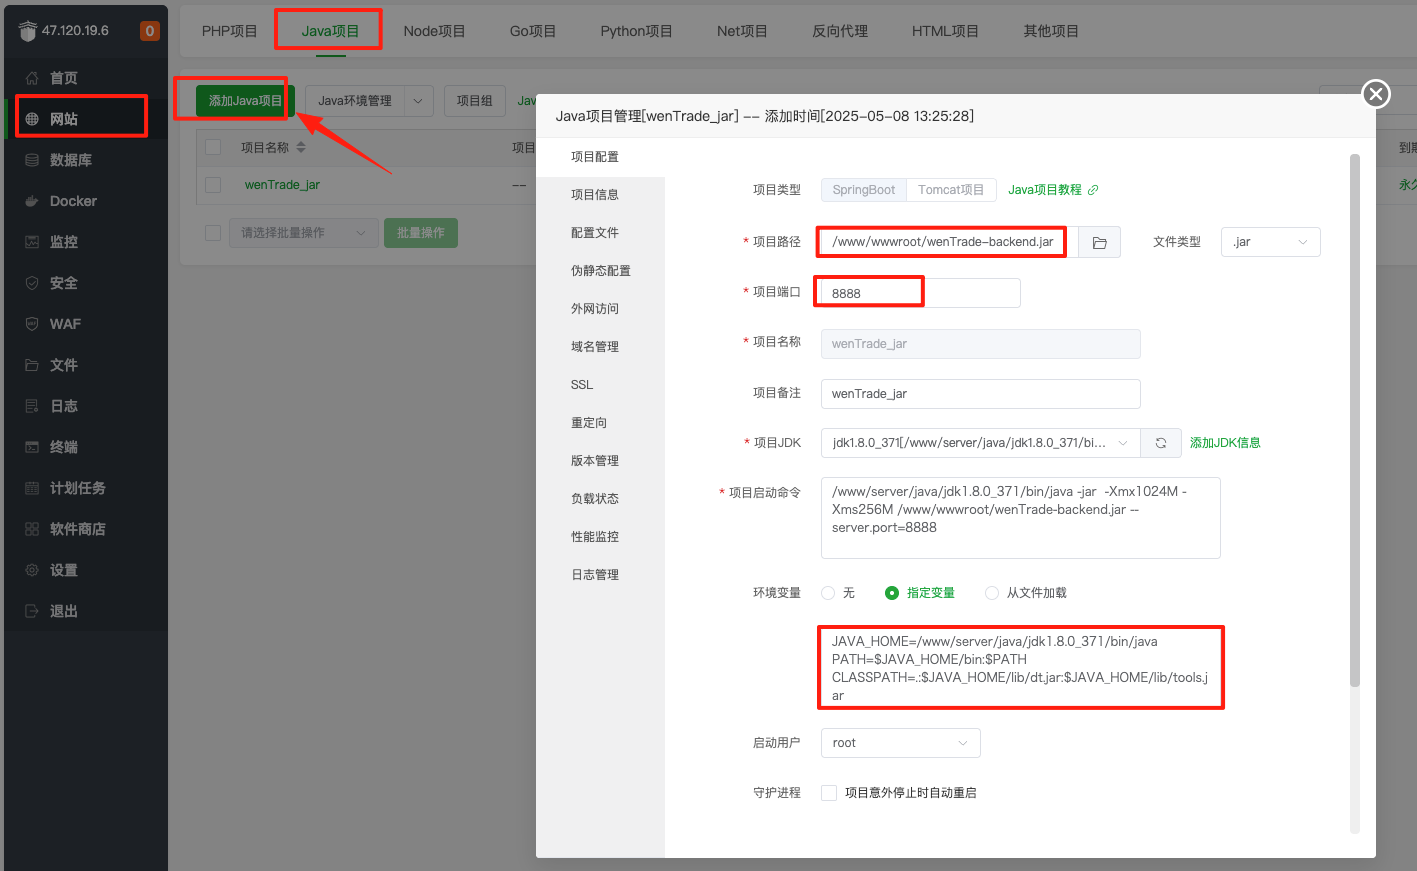Open 版本管理 in the dialog menu

600,461
